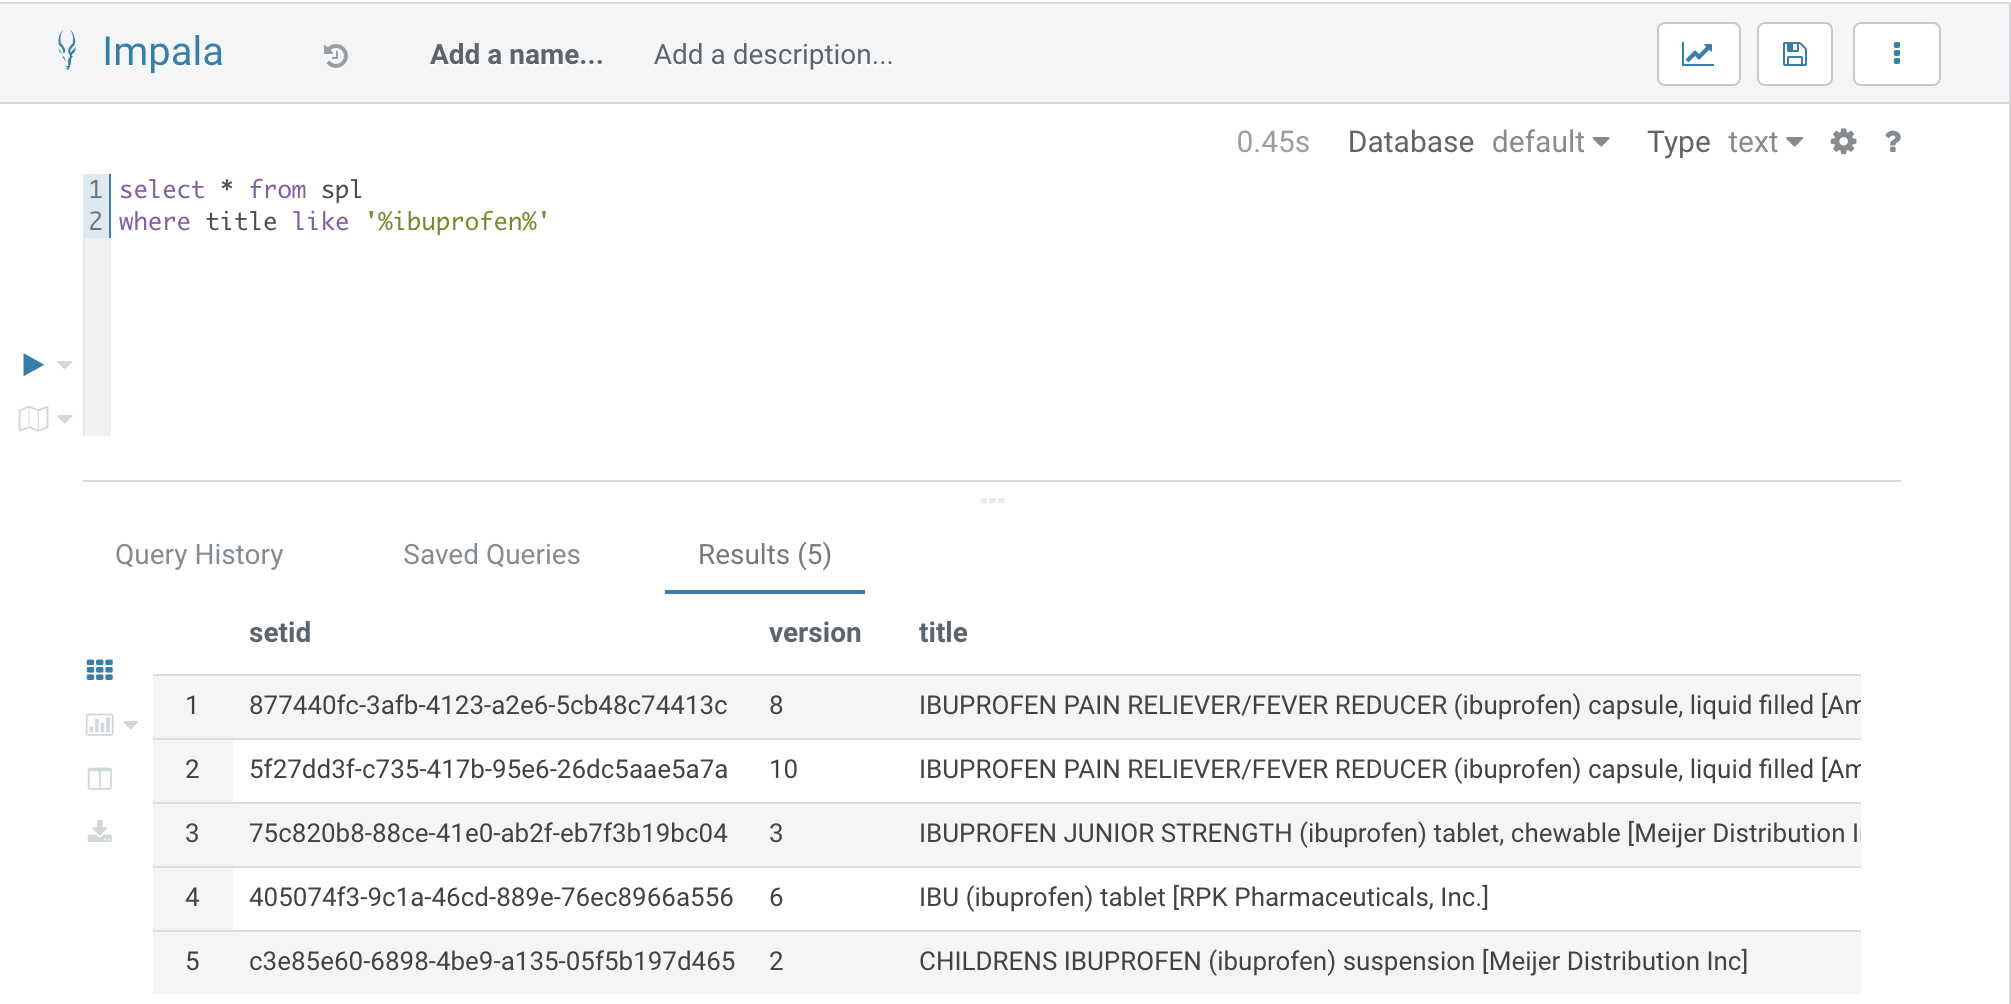Click the chart analysis icon button
The height and width of the screenshot is (1004, 2011).
[x=1698, y=54]
